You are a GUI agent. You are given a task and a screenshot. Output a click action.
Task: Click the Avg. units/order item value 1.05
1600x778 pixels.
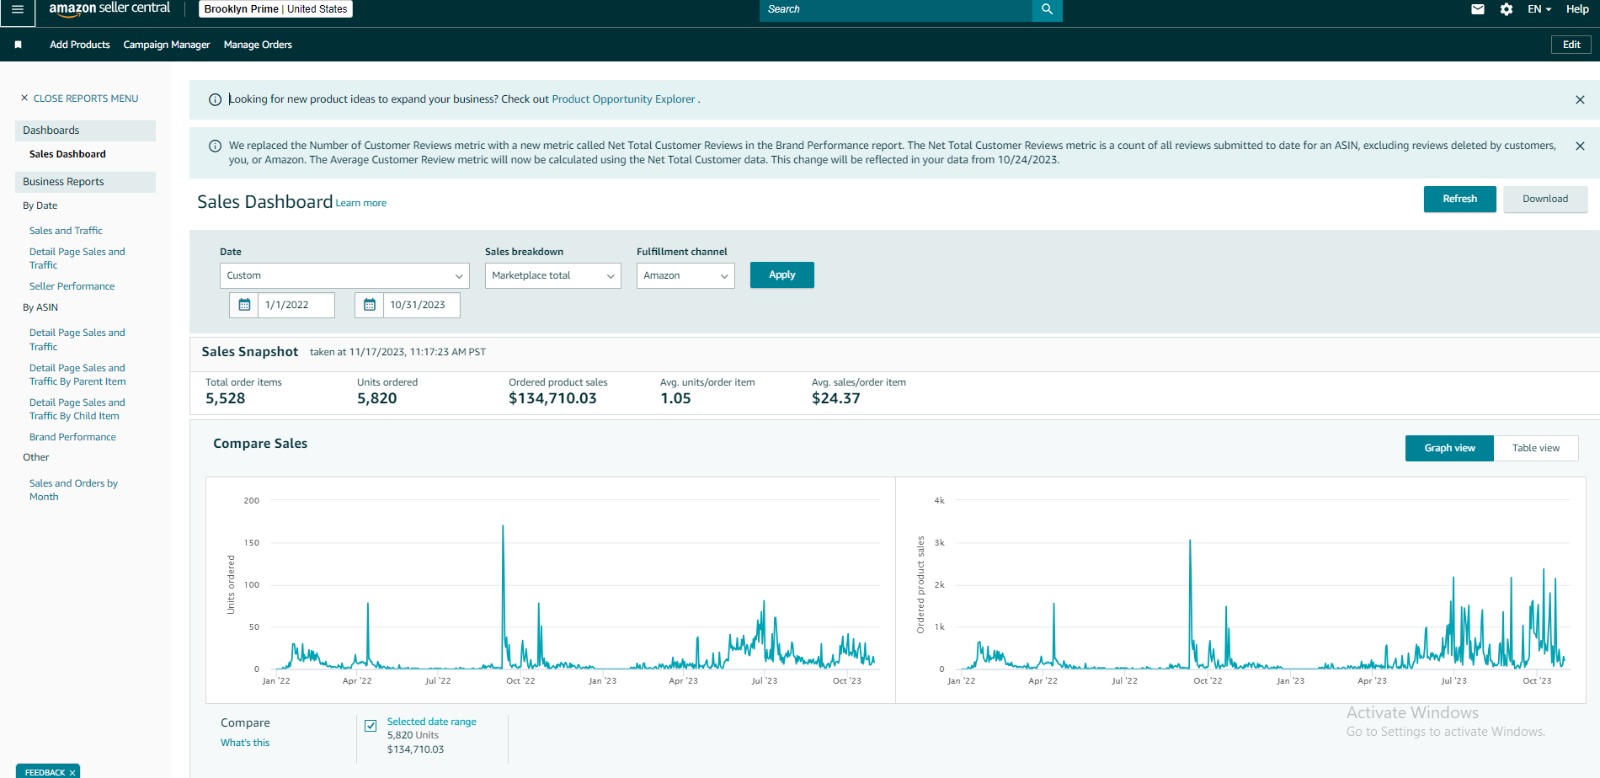(675, 398)
